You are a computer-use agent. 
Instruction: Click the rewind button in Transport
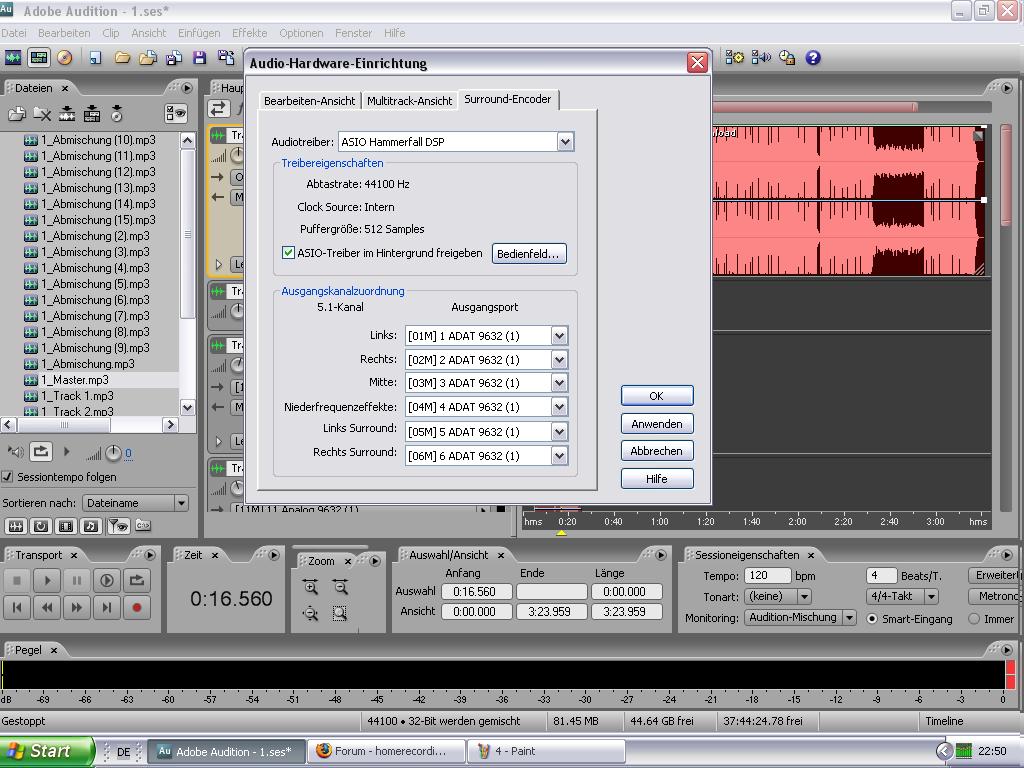pyautogui.click(x=47, y=607)
